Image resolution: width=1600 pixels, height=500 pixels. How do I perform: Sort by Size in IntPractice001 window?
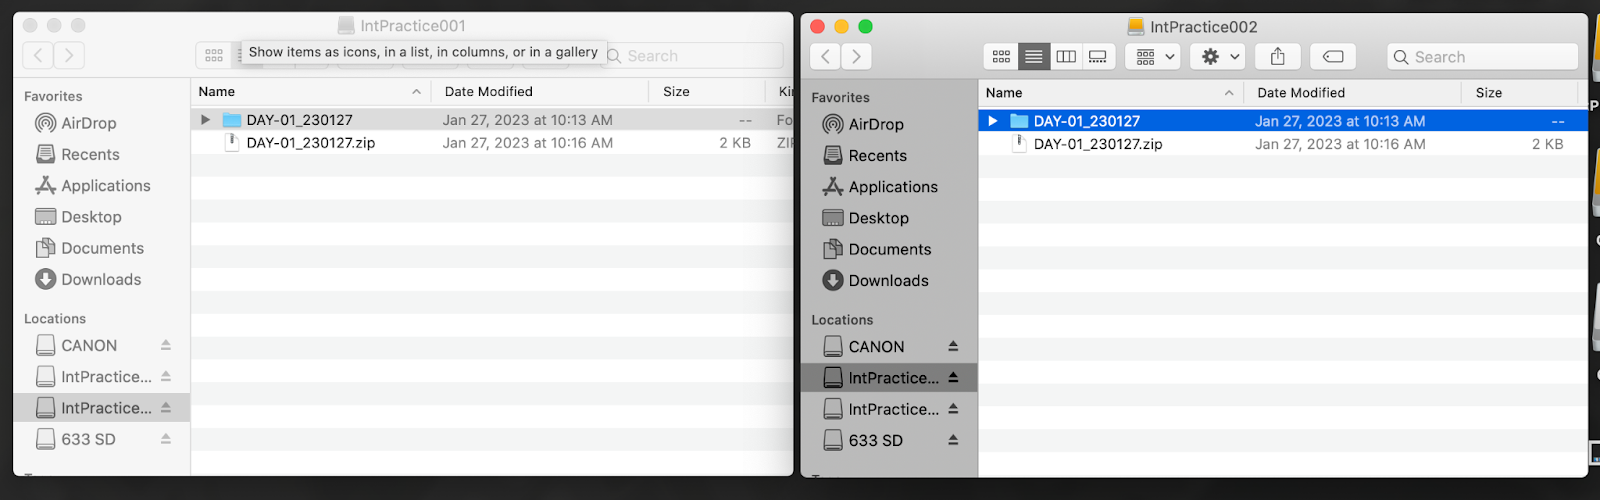pos(677,92)
